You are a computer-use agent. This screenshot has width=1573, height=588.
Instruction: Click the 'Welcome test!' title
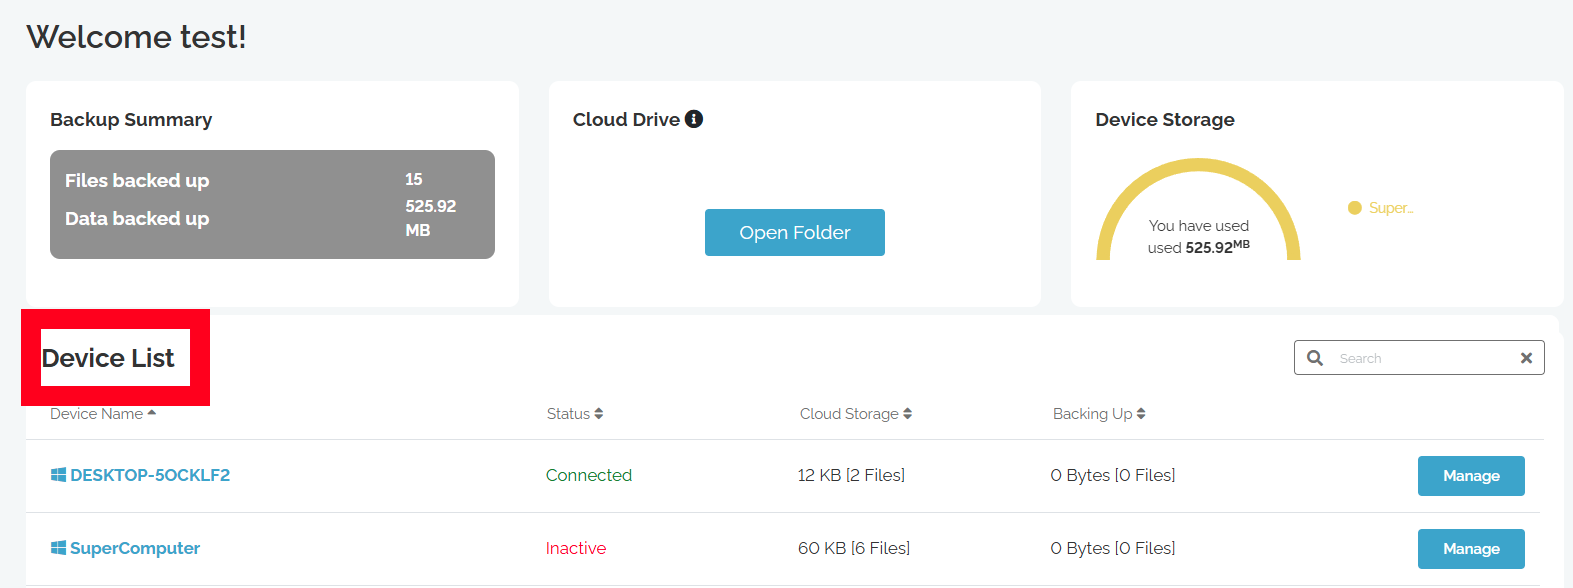[x=136, y=37]
